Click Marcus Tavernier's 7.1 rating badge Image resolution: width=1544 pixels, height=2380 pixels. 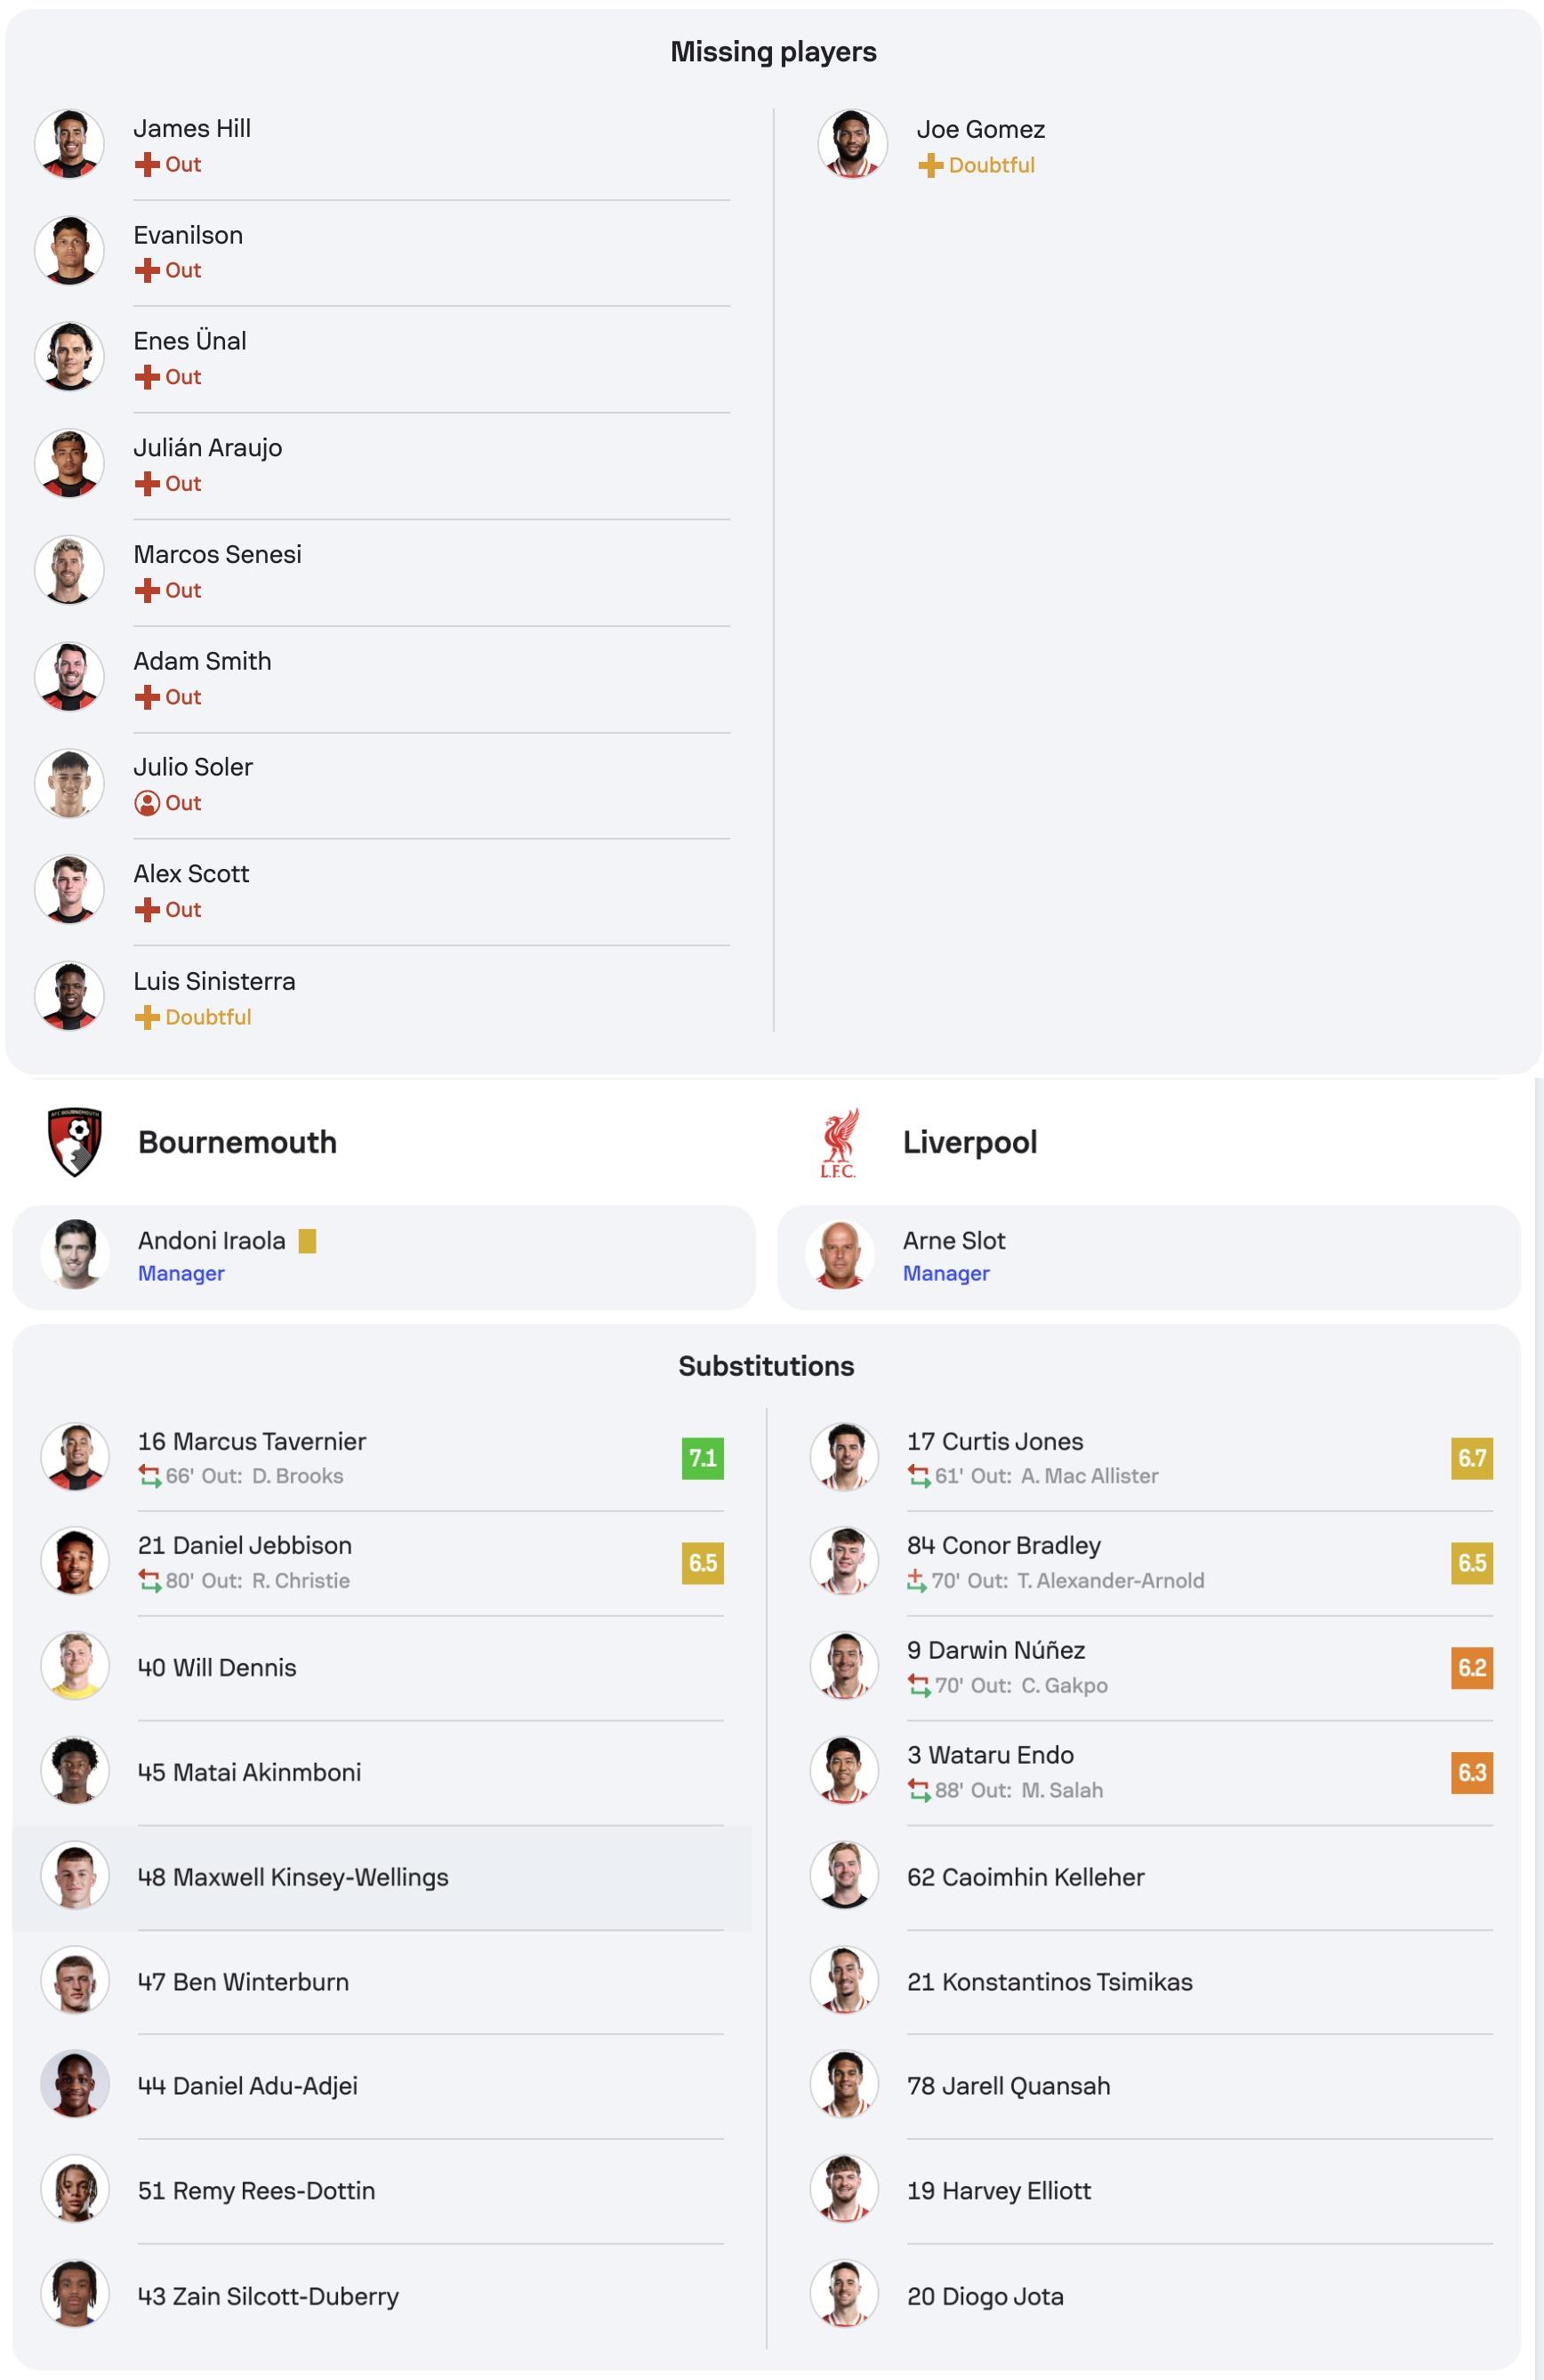(702, 1458)
